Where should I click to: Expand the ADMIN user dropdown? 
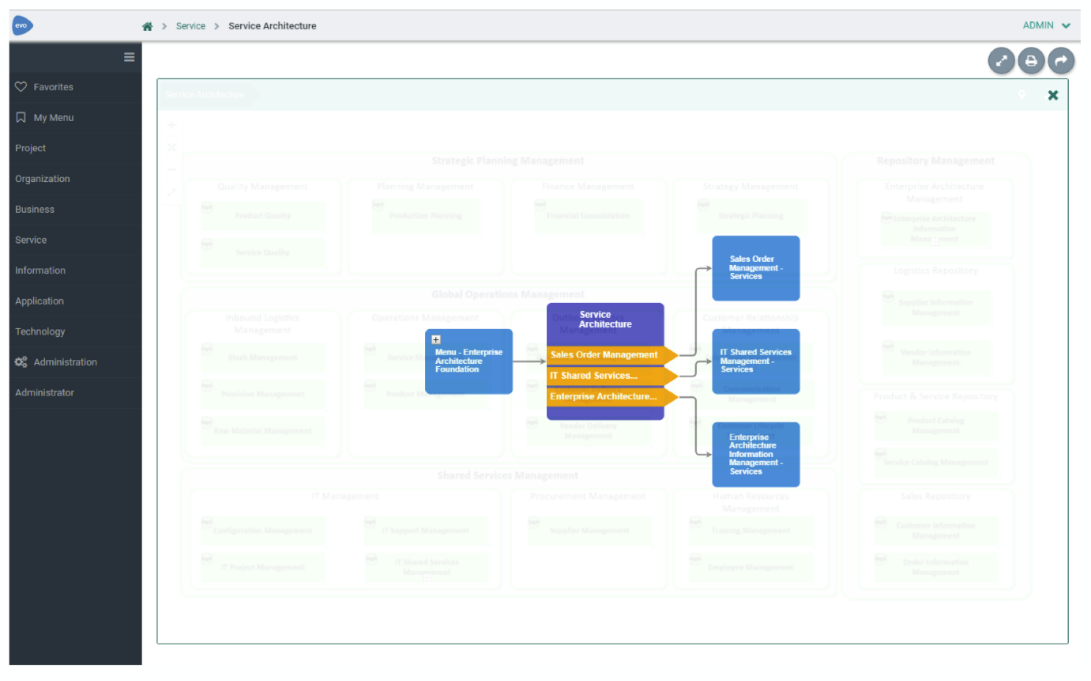click(x=1046, y=25)
